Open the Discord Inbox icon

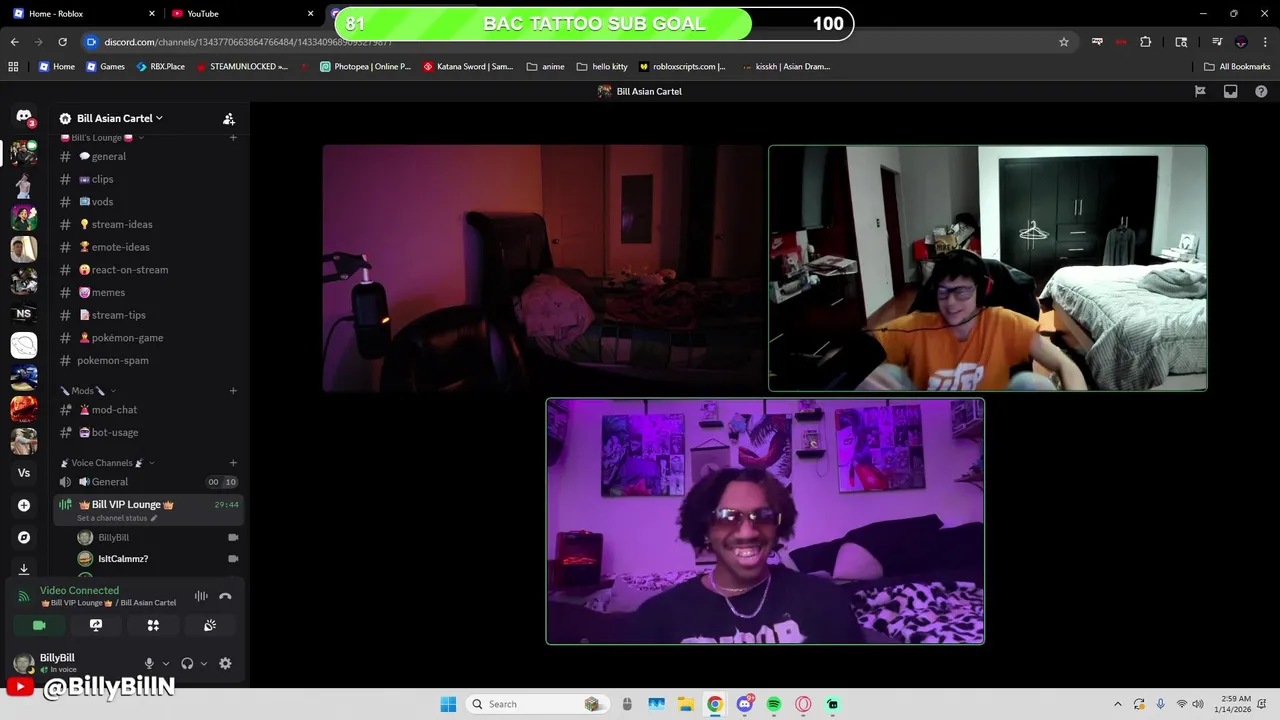[1231, 91]
